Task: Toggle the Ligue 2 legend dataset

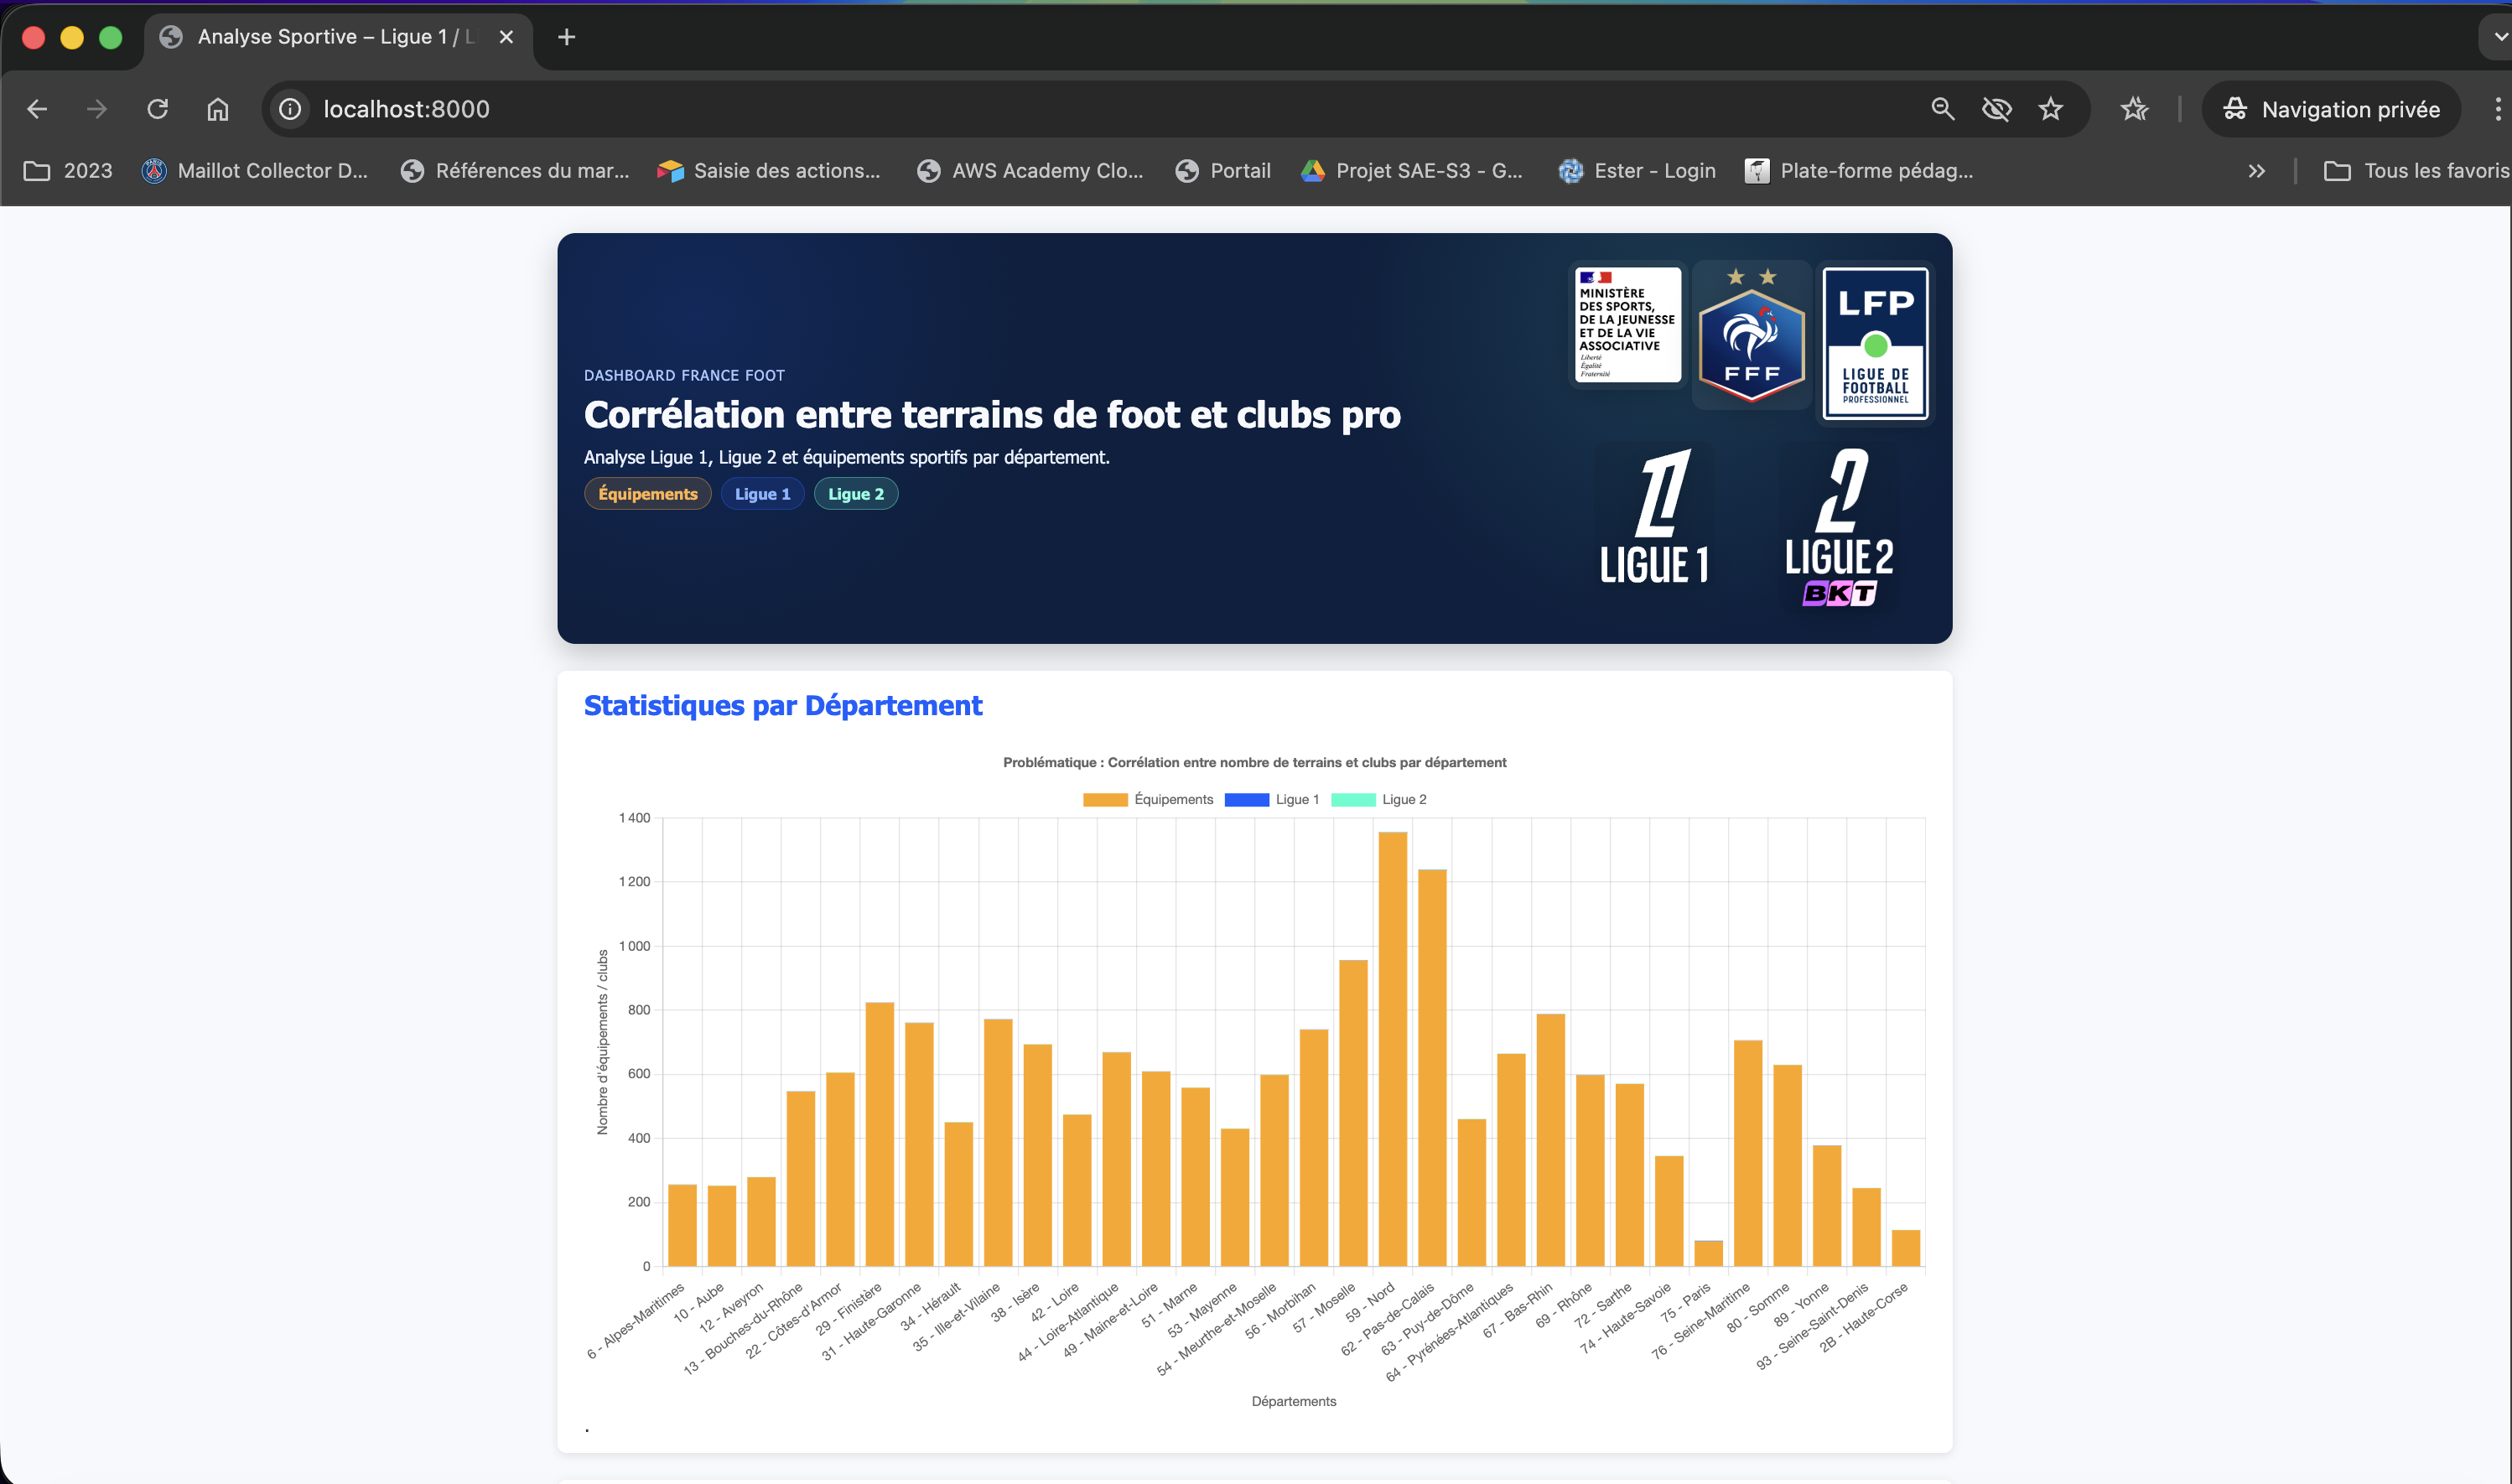Action: (1379, 799)
